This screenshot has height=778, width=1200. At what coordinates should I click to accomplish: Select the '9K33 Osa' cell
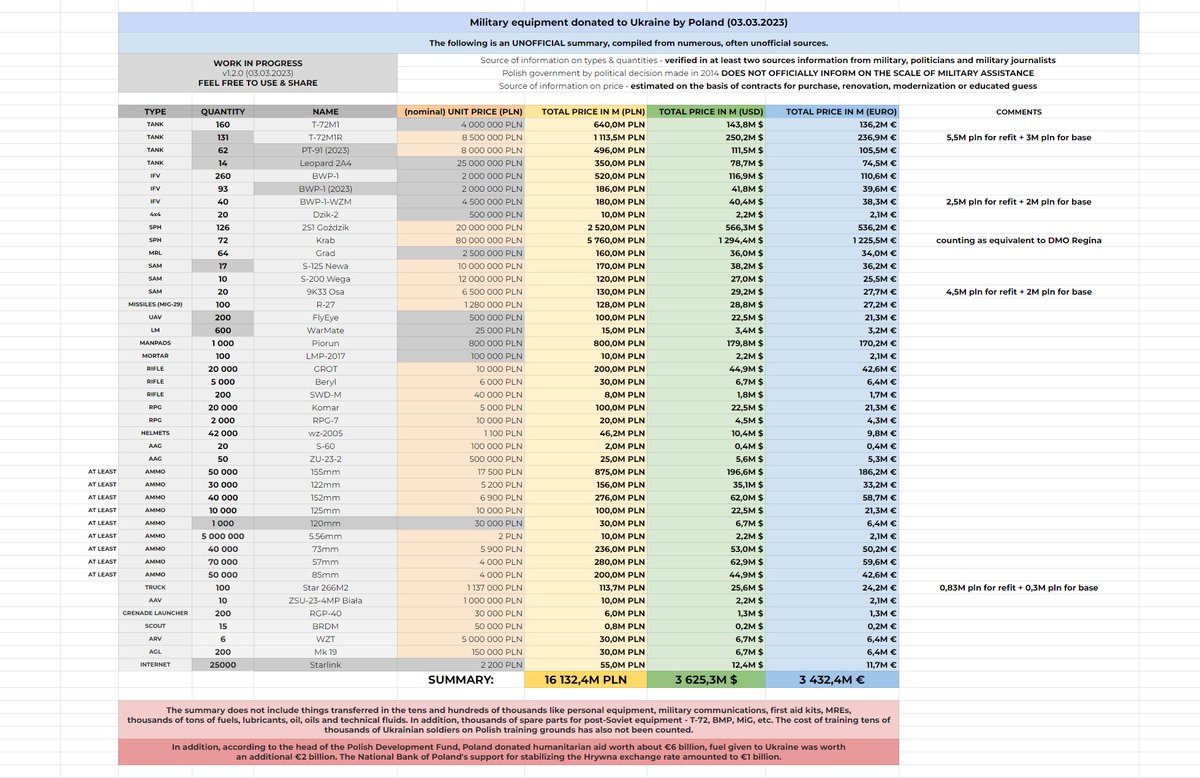pyautogui.click(x=325, y=292)
